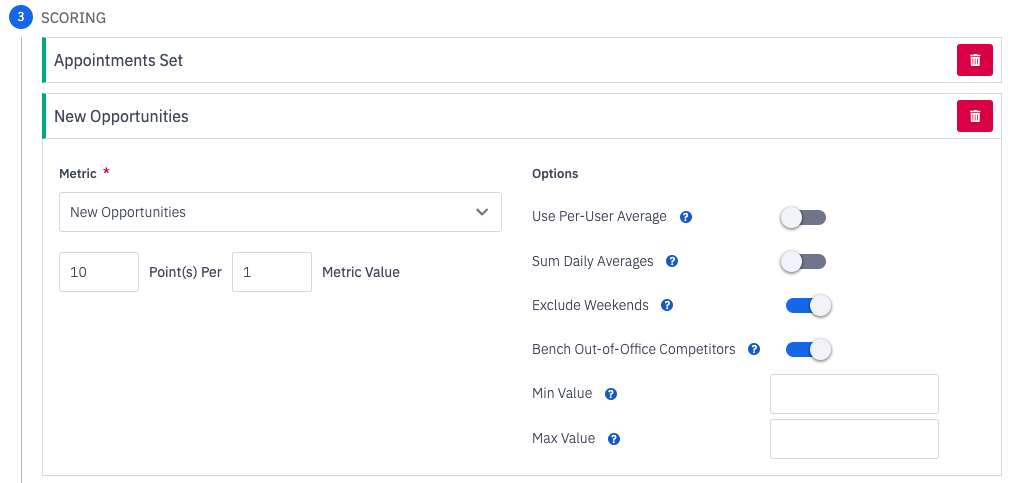Turn off Bench Out-of-Office Competitors switch
Screen dimensions: 1021x483
[809, 349]
